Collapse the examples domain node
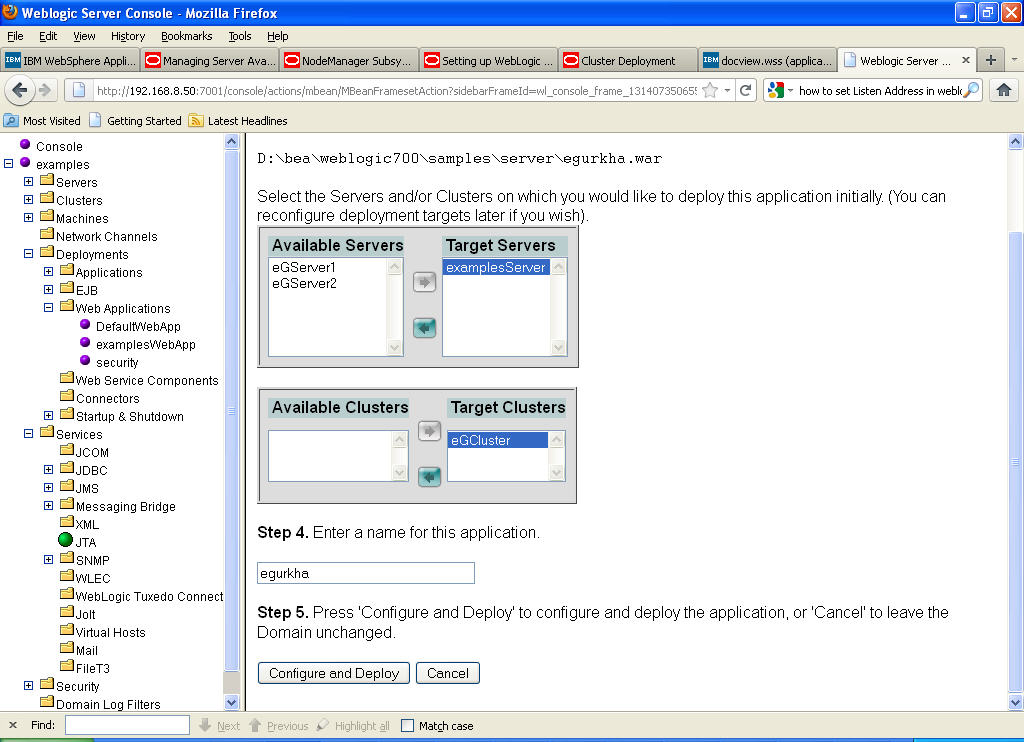The width and height of the screenshot is (1024, 742). (x=8, y=163)
